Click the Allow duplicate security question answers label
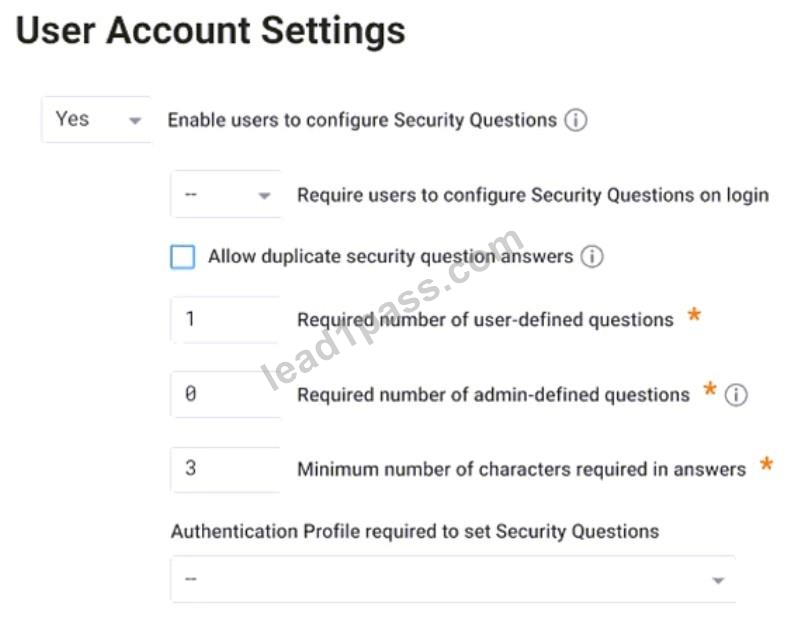The width and height of the screenshot is (789, 619). click(390, 257)
